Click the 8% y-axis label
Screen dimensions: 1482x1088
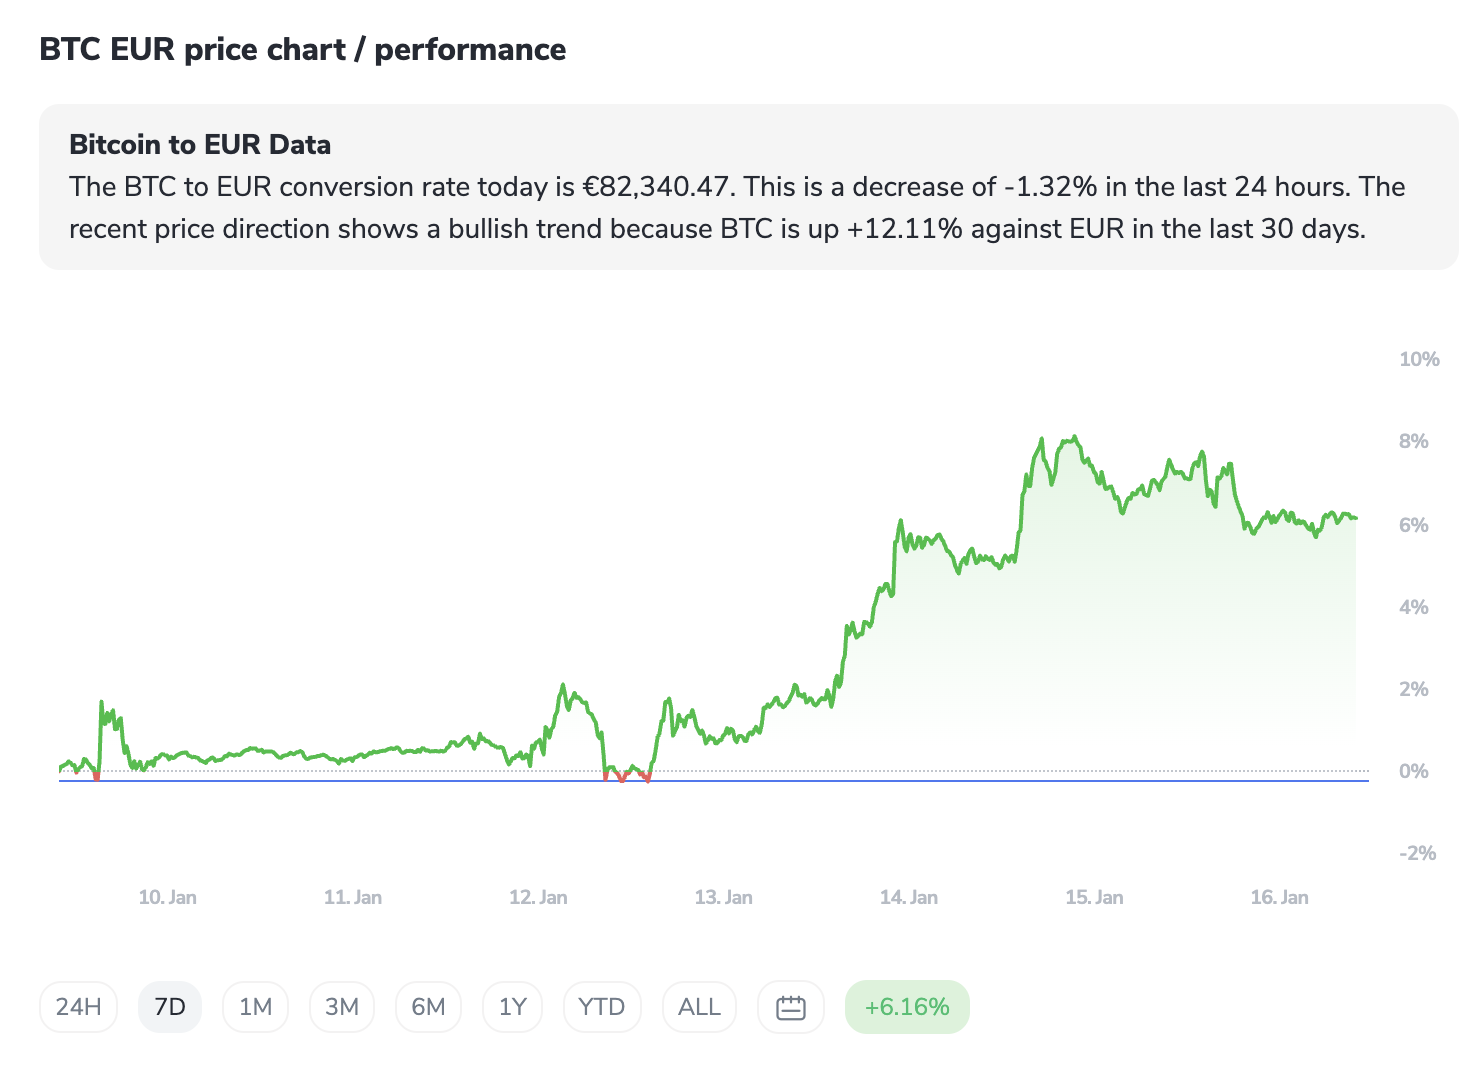(1414, 441)
